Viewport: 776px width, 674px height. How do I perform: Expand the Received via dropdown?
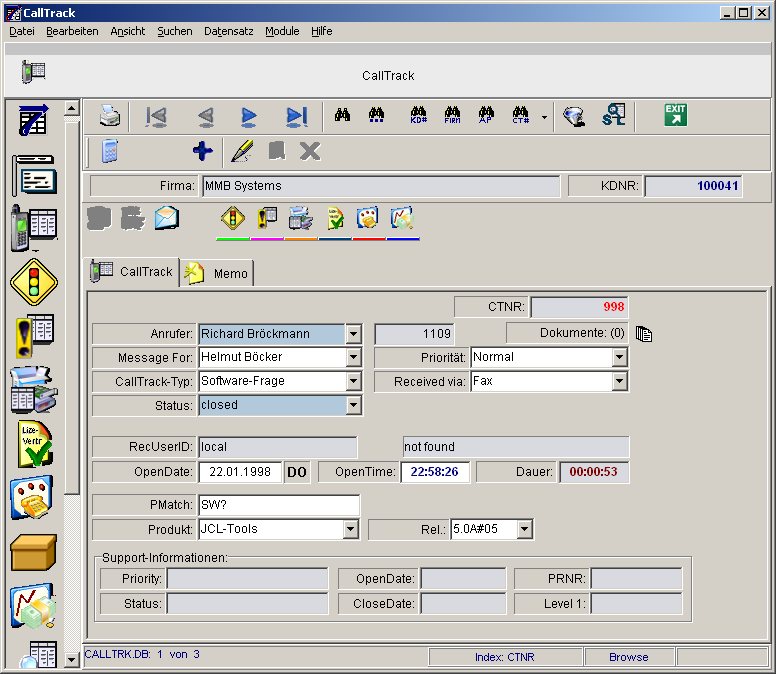click(619, 381)
